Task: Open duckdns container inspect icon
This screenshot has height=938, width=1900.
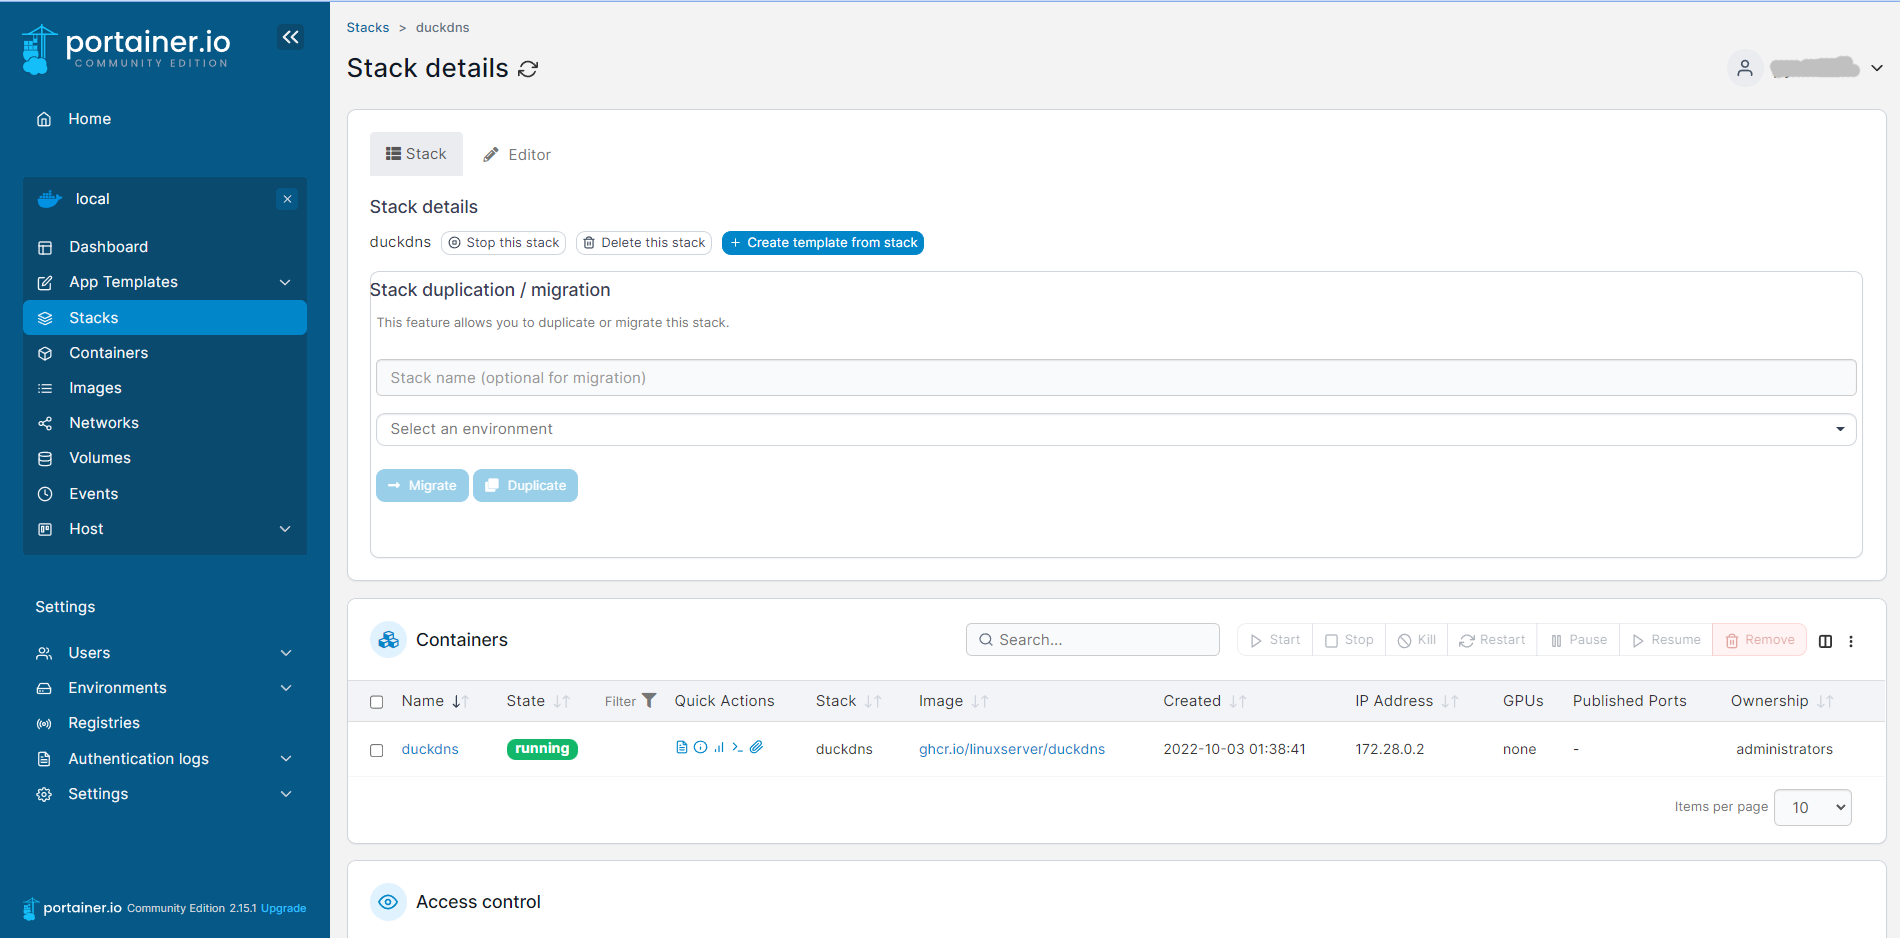Action: click(x=700, y=747)
